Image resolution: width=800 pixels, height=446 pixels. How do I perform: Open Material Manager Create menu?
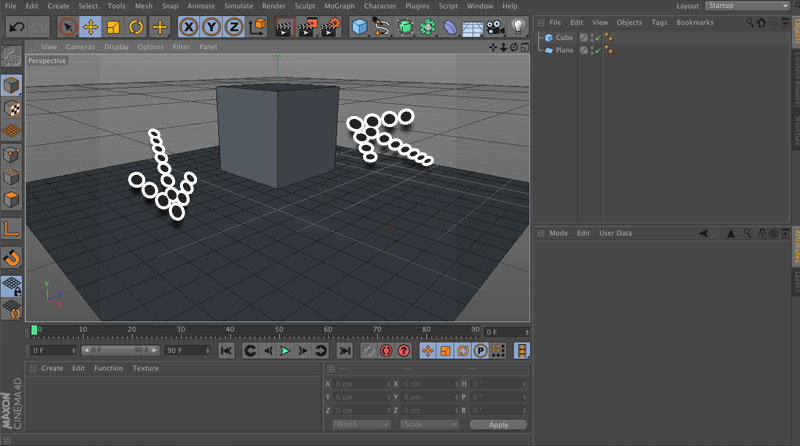click(52, 368)
